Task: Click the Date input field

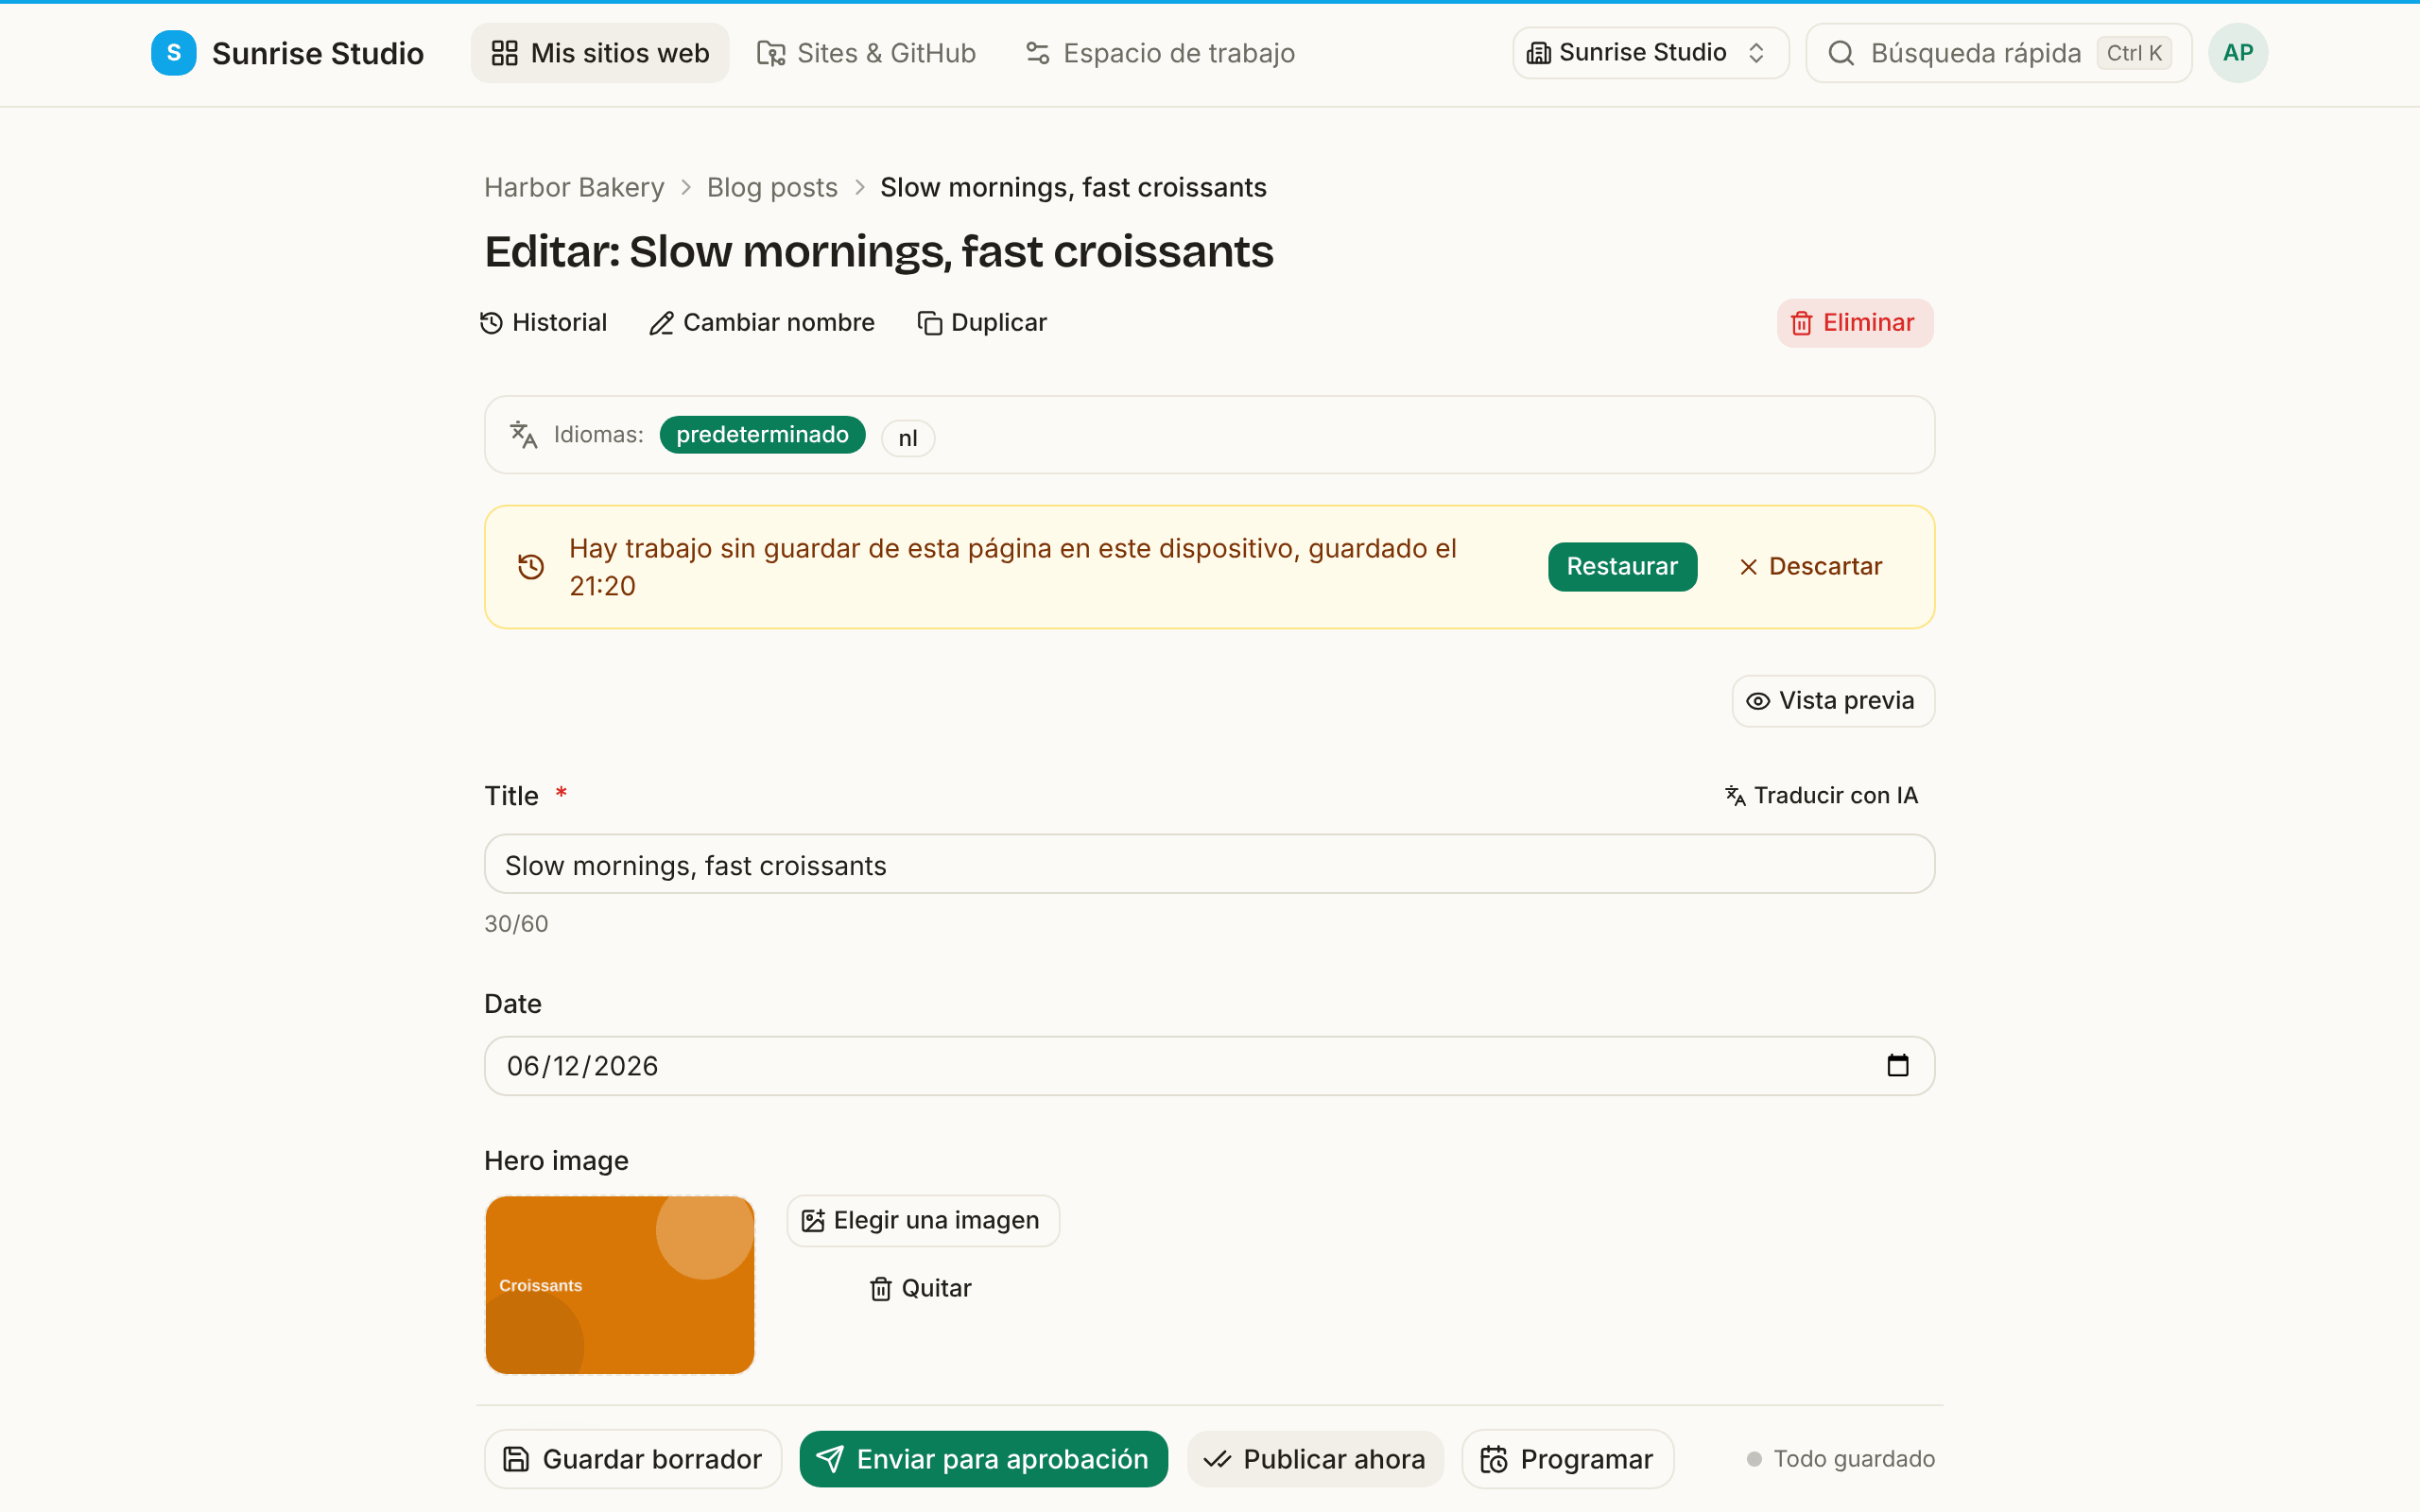Action: (x=1209, y=1066)
